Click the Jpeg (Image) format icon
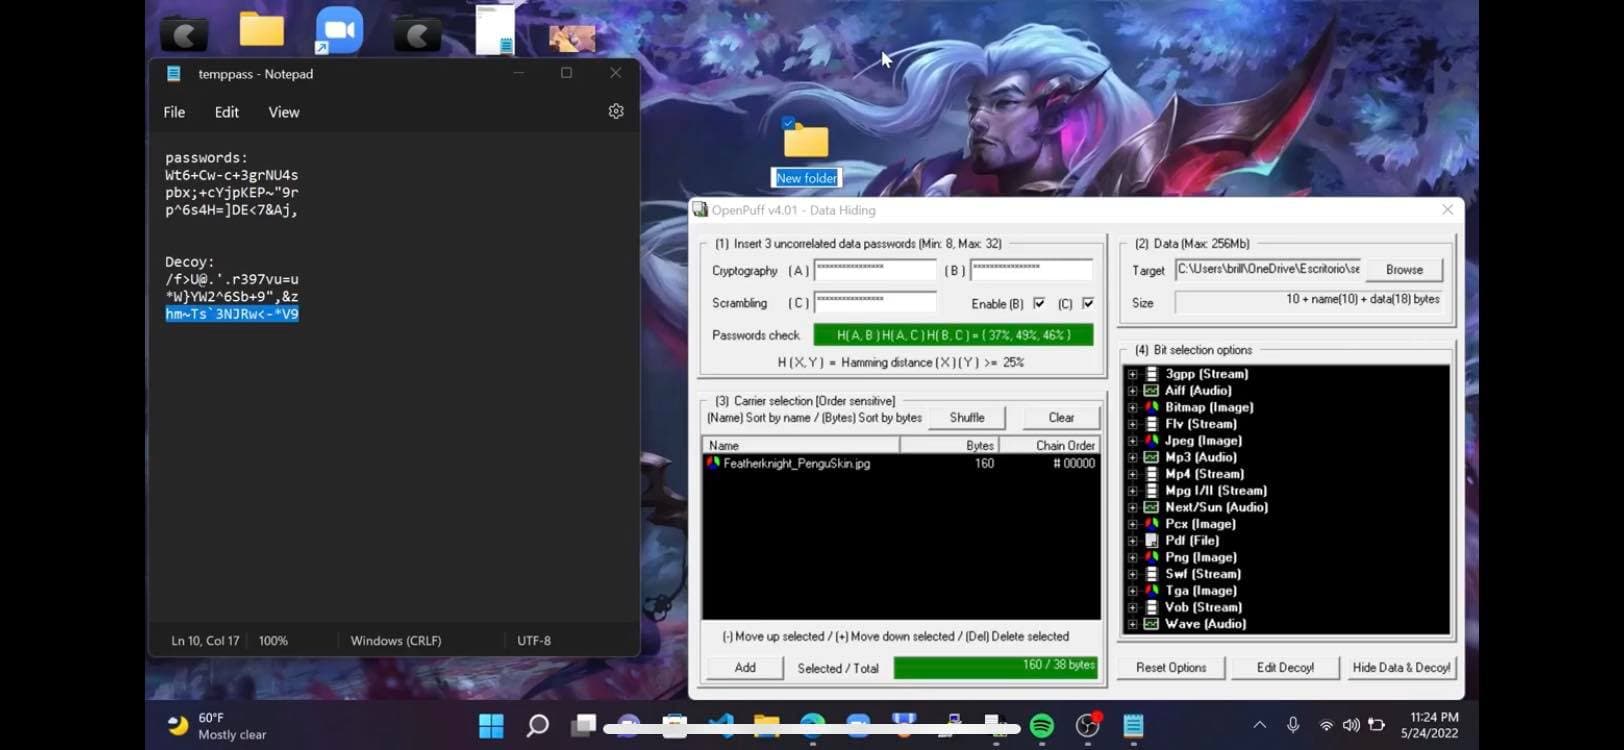Viewport: 1624px width, 750px height. click(x=1151, y=440)
